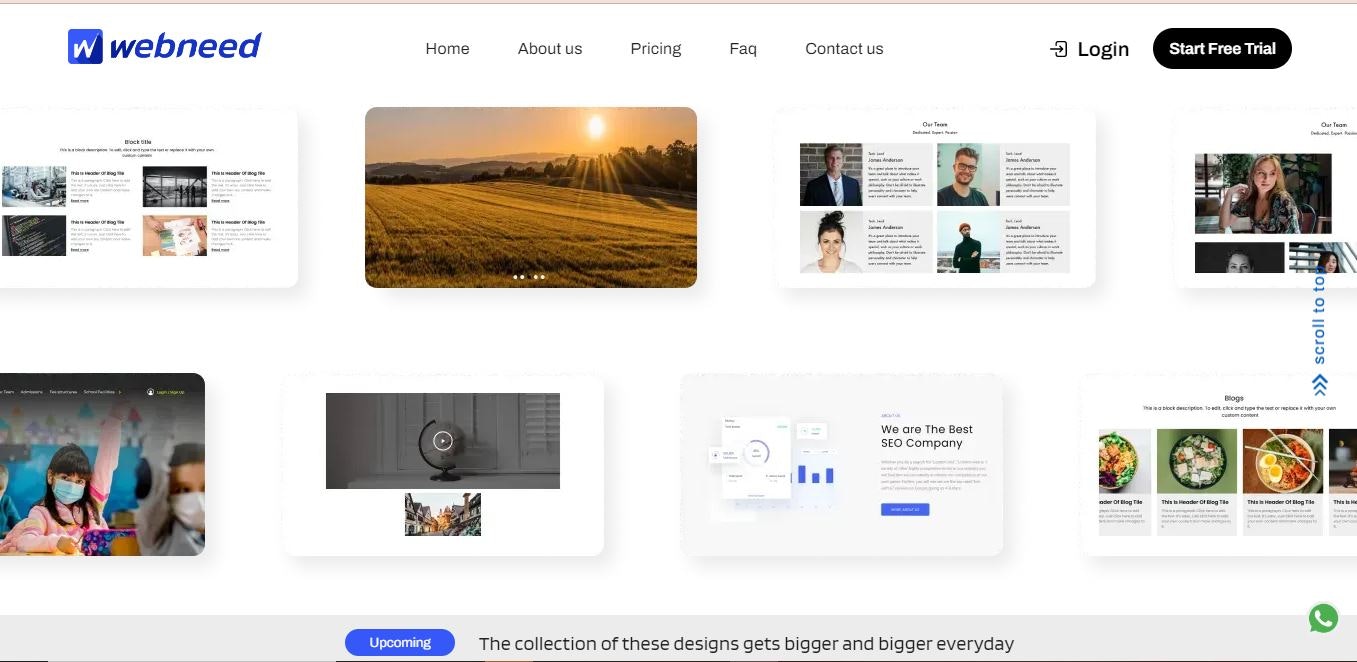Select the Blogs food bowls template
This screenshot has height=662, width=1357.
1219,464
